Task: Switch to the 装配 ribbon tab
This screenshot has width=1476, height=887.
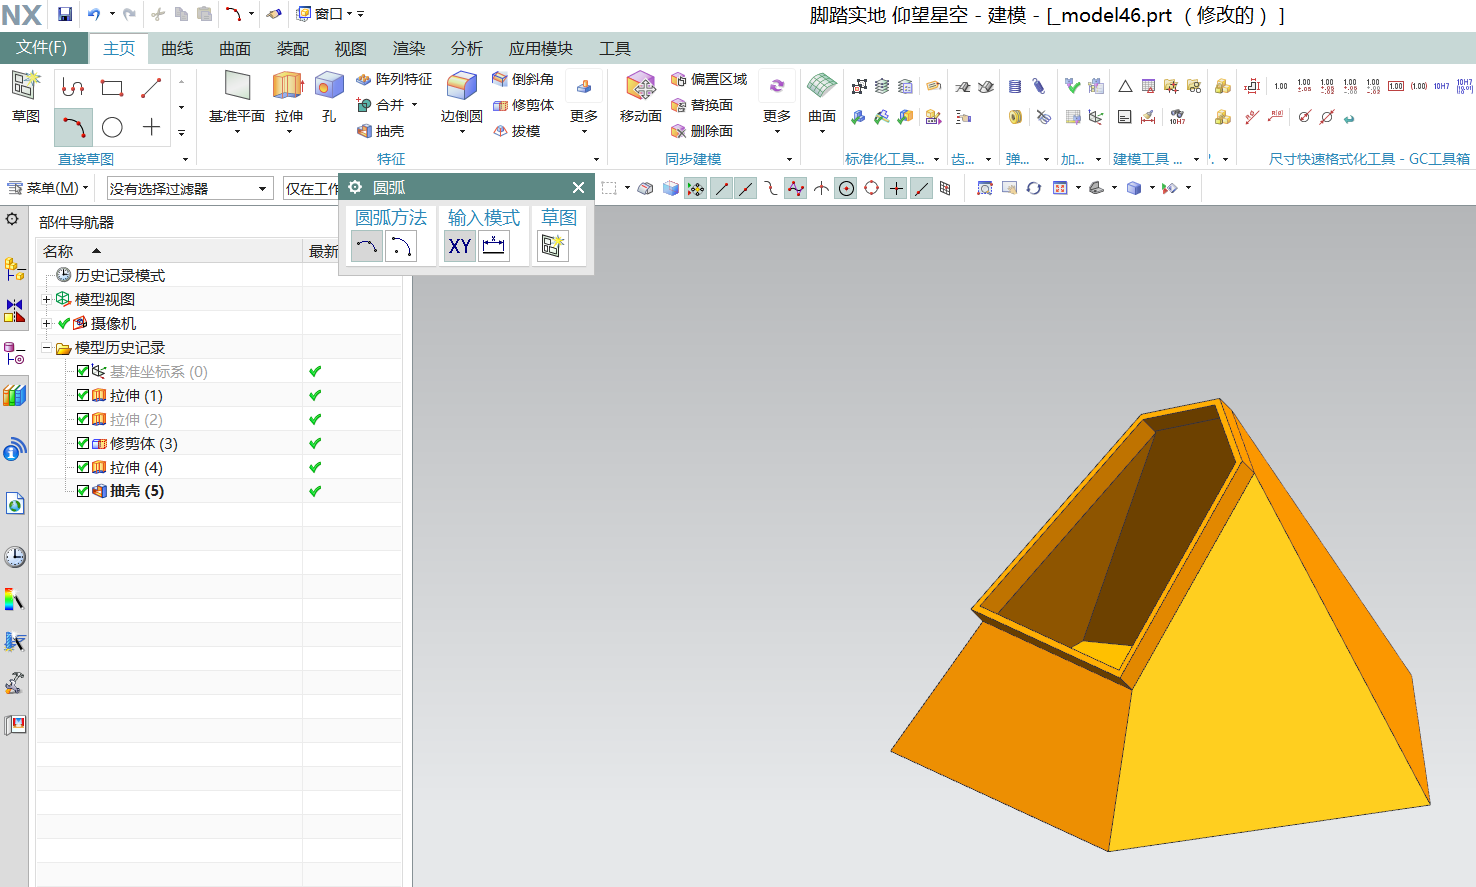Action: coord(293,48)
